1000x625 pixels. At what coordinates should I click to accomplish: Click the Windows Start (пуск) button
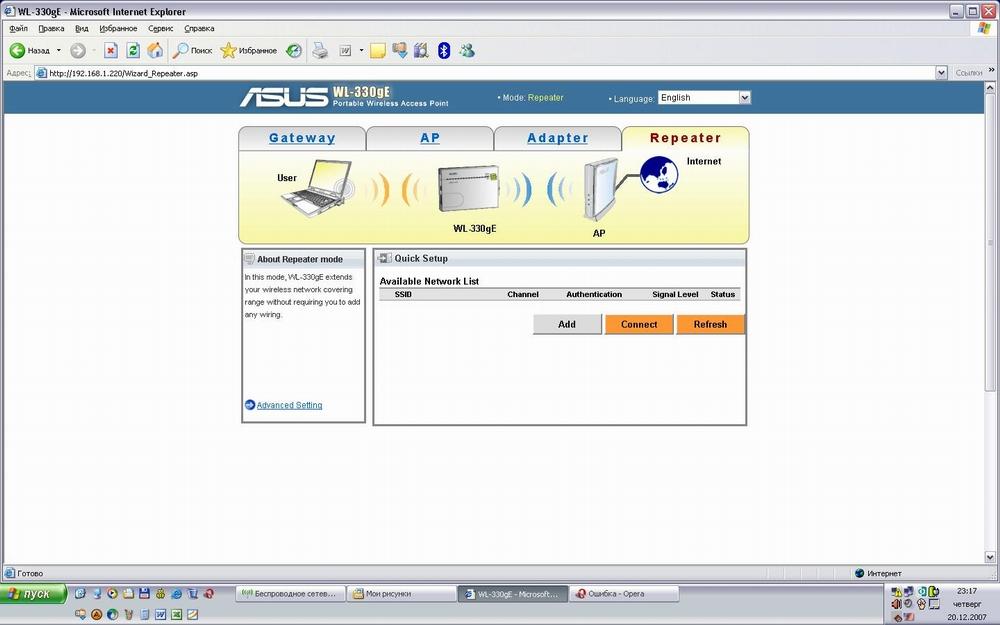pos(33,594)
